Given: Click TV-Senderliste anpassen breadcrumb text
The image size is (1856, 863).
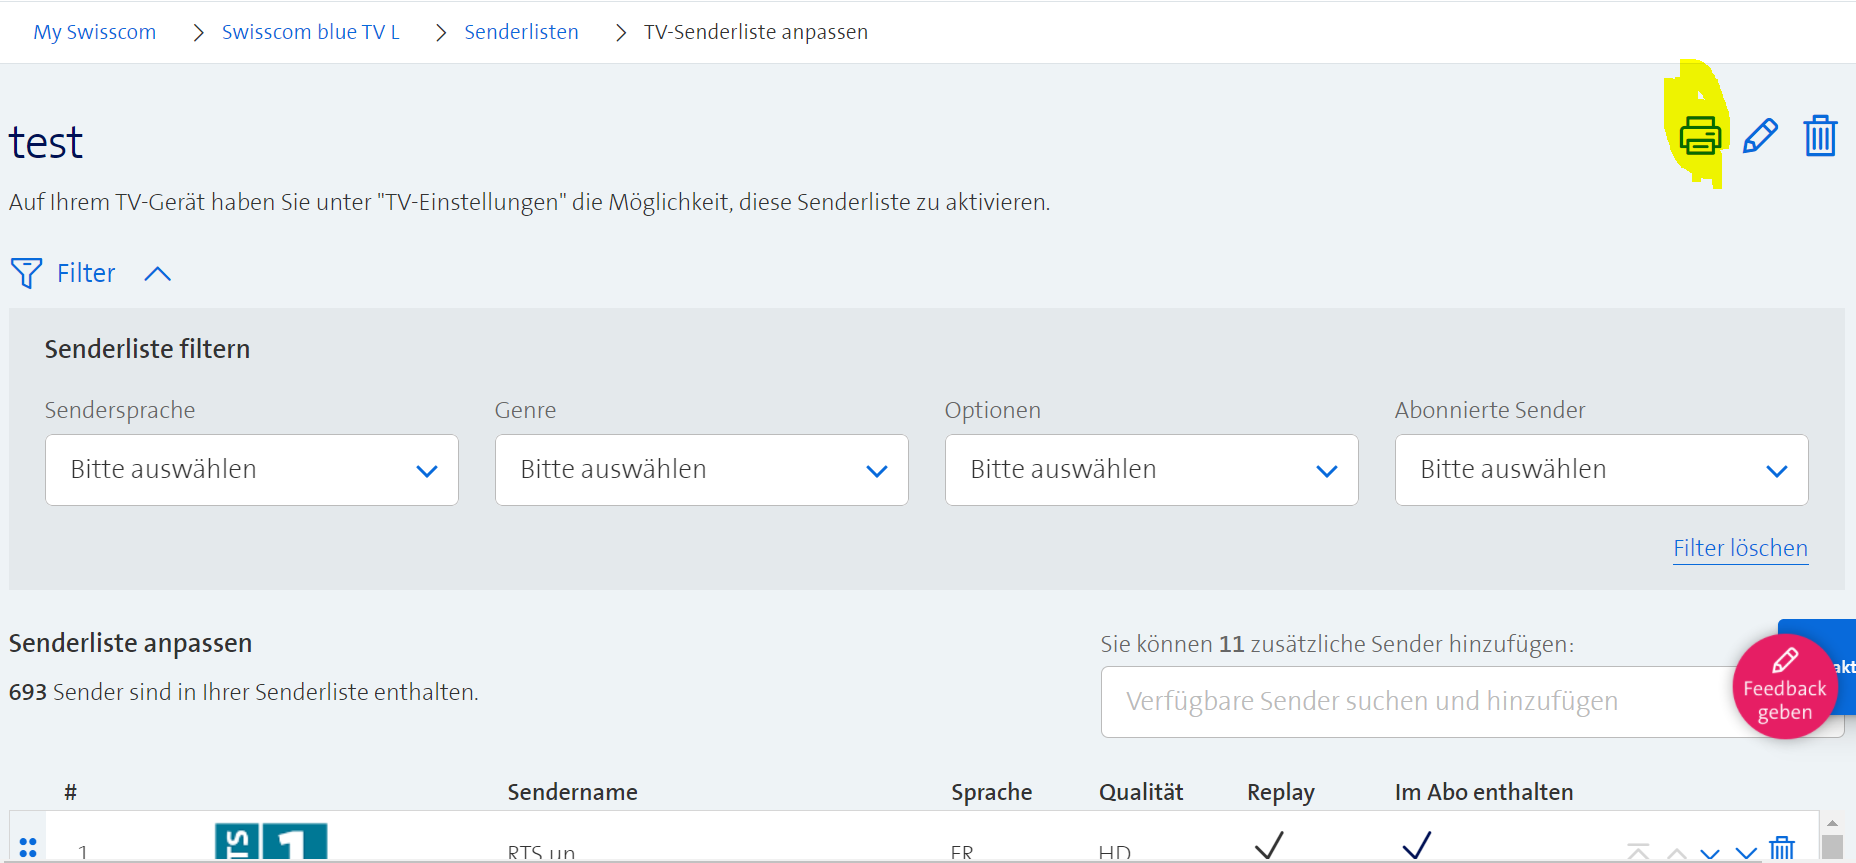Looking at the screenshot, I should [756, 32].
